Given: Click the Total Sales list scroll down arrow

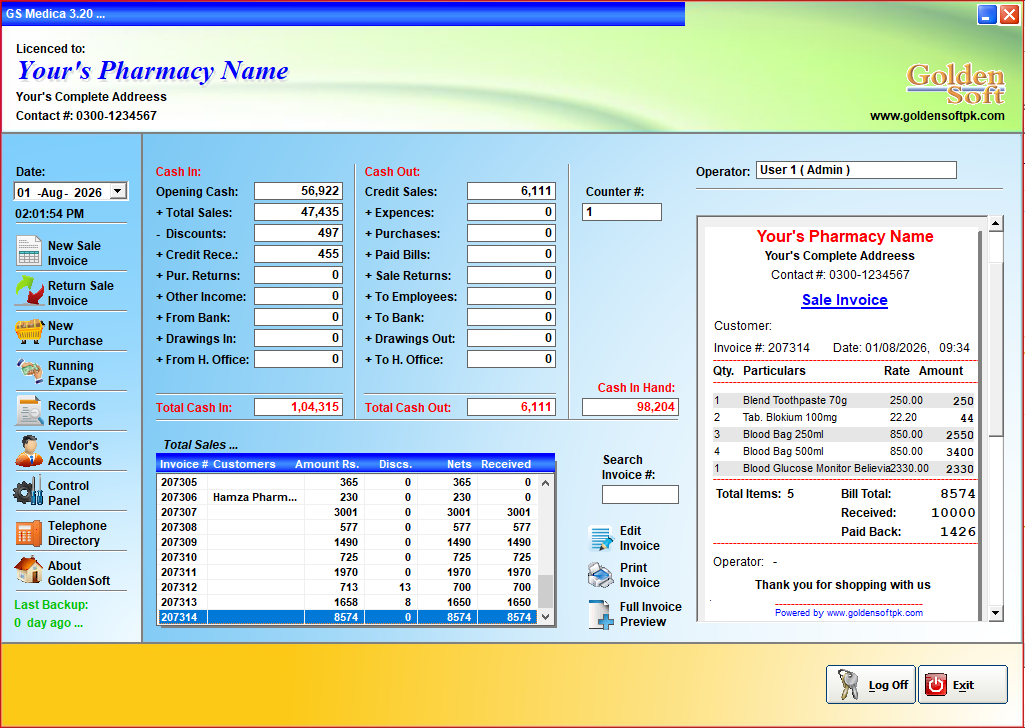Looking at the screenshot, I should point(546,617).
